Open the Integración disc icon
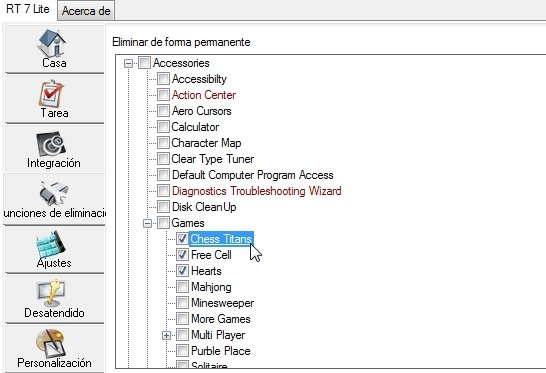The width and height of the screenshot is (546, 373). 51,143
